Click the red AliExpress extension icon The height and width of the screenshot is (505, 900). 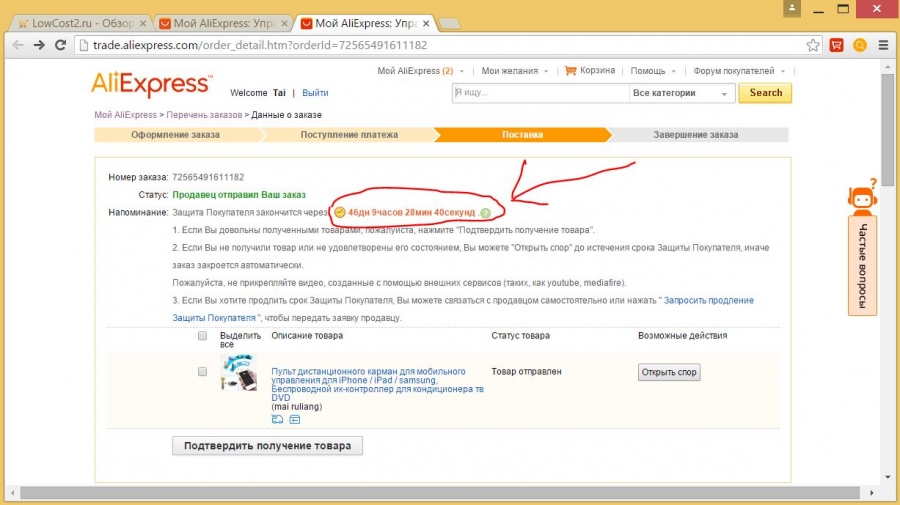click(x=836, y=45)
